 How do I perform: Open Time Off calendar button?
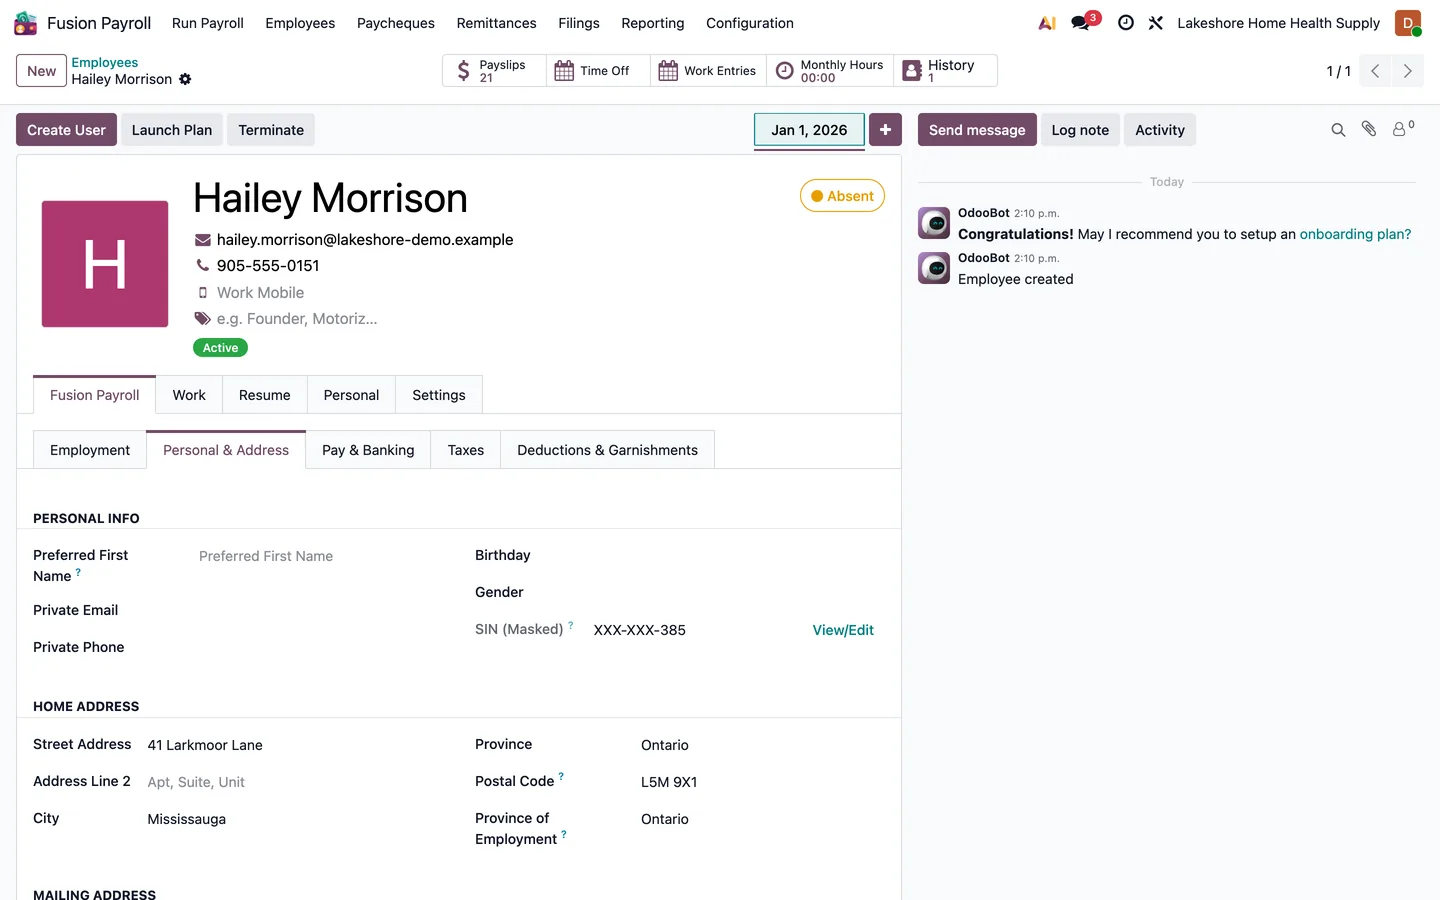pos(598,71)
